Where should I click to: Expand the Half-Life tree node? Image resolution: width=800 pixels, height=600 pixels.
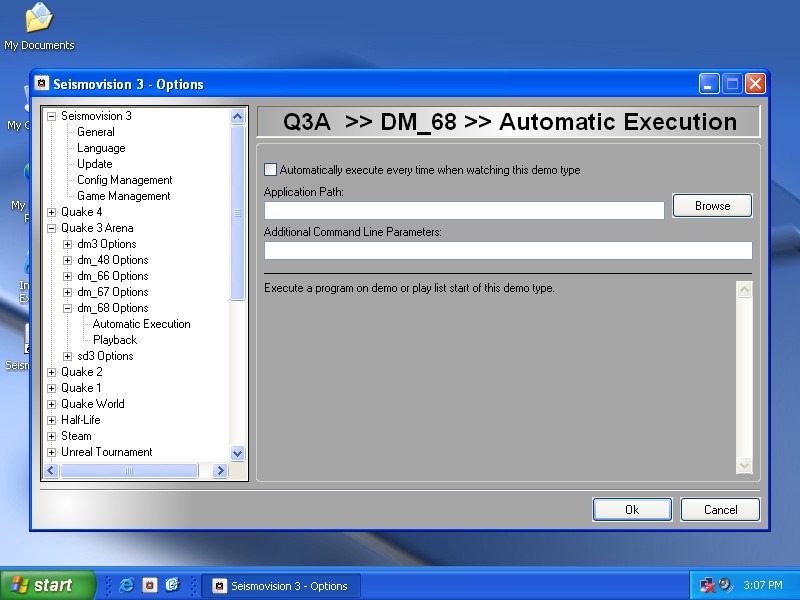tap(52, 420)
